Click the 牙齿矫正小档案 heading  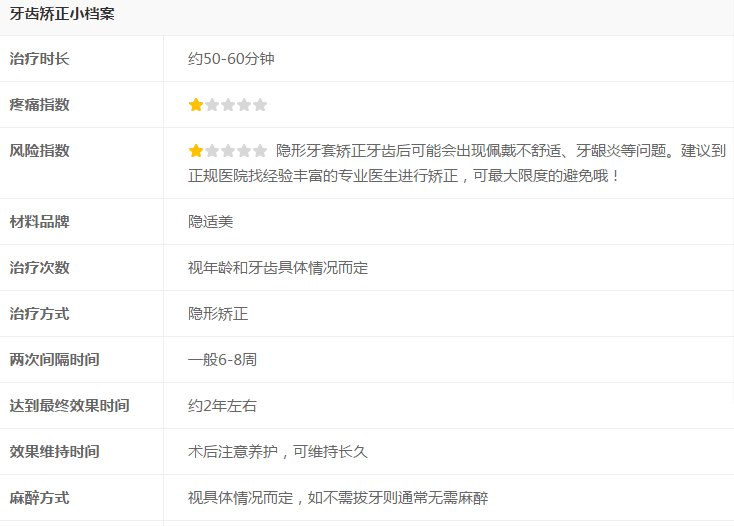point(62,14)
